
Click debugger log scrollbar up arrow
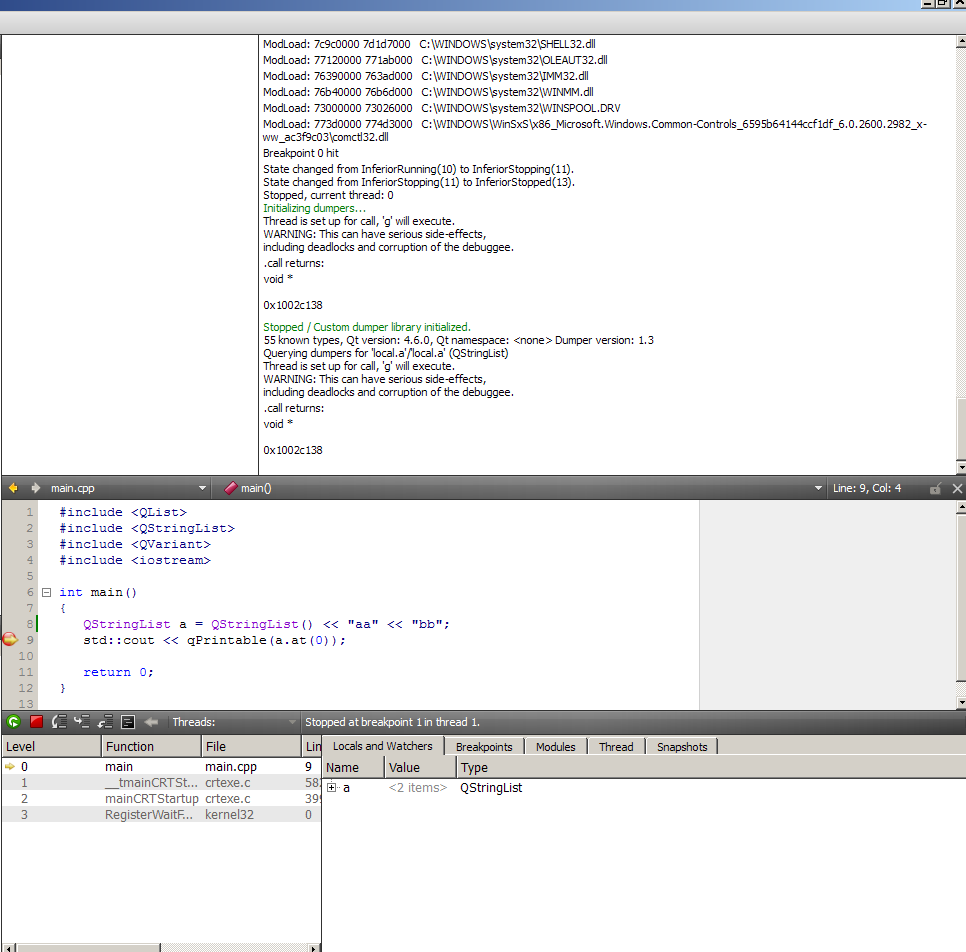click(961, 41)
